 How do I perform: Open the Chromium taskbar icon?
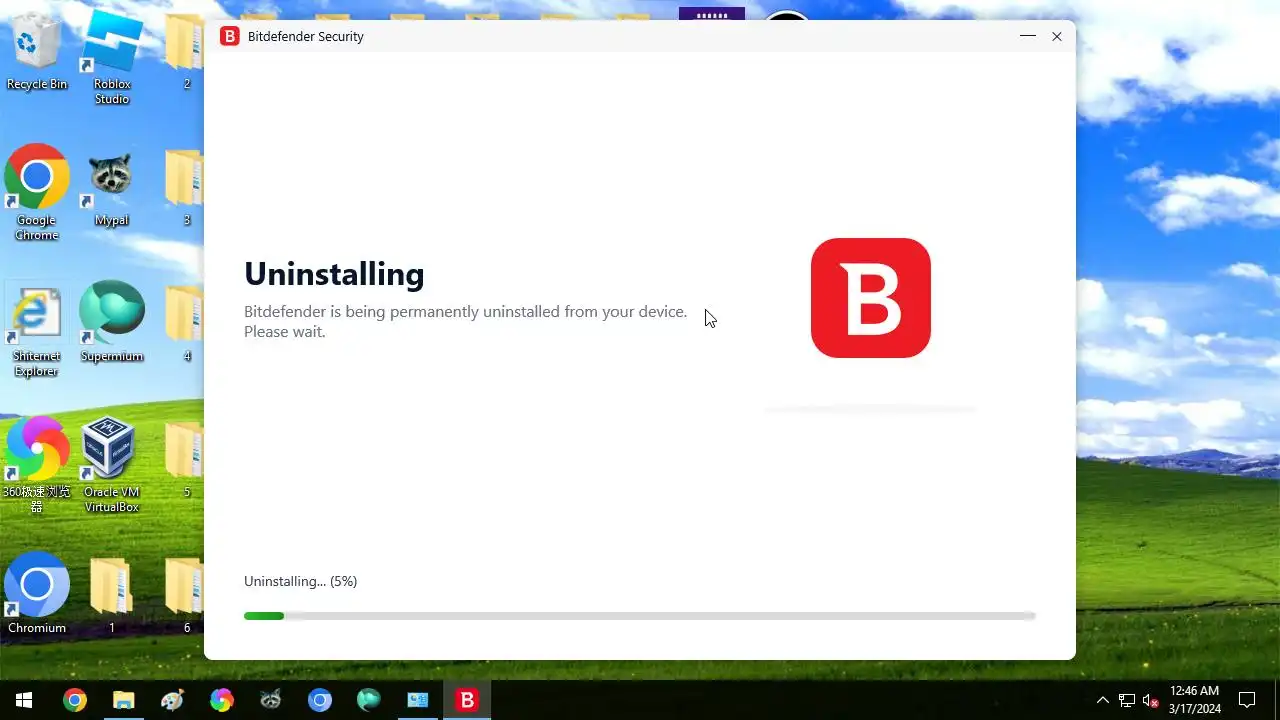[x=319, y=700]
